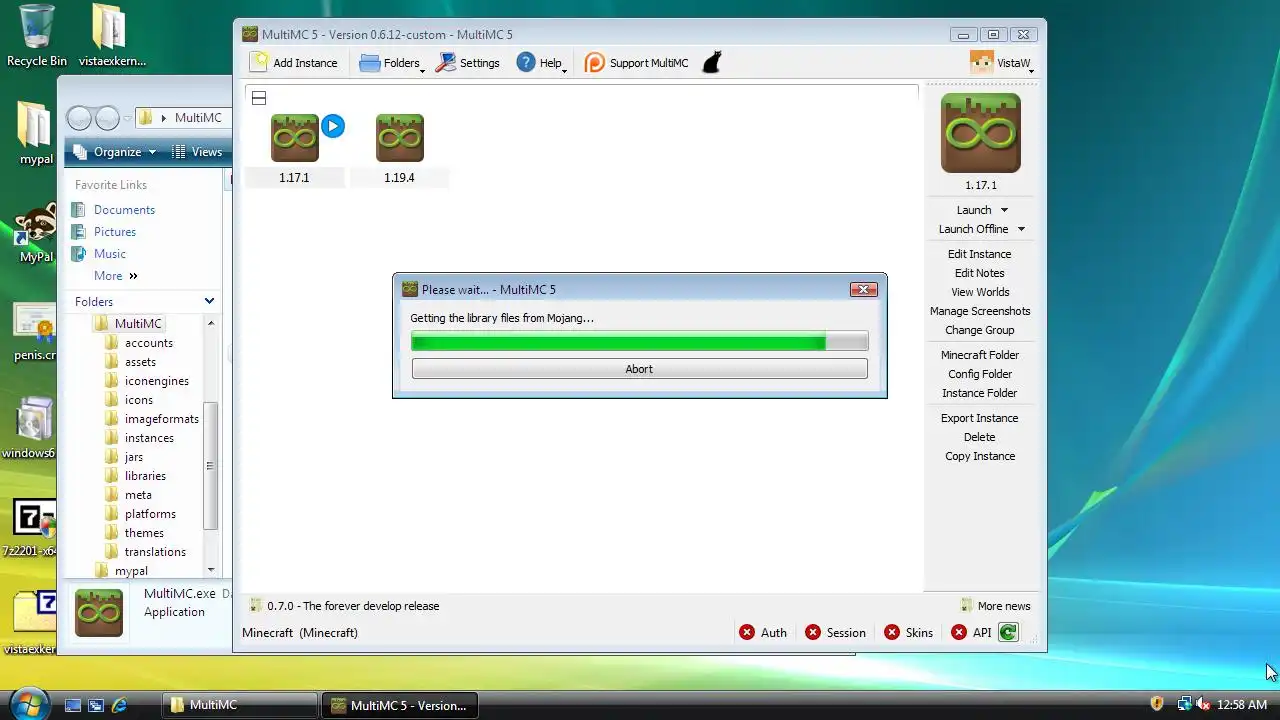Open the VistaW account dropdown

1002,63
